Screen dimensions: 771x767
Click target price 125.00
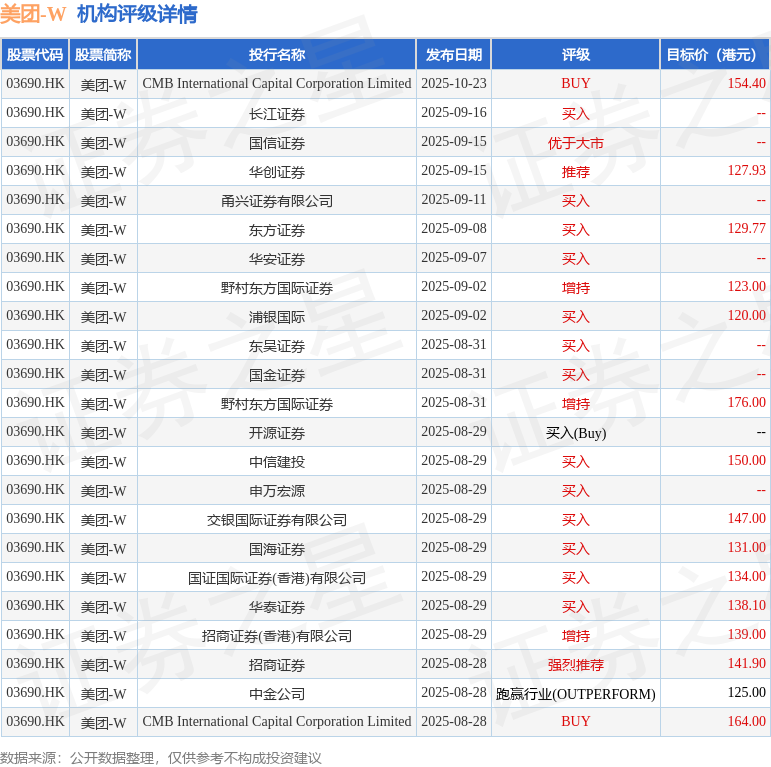pos(746,692)
